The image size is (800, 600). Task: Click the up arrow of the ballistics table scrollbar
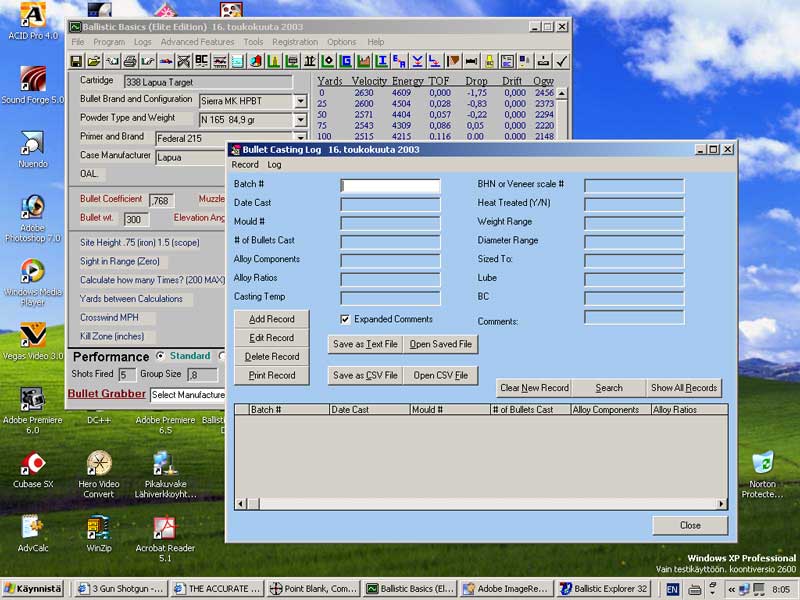[561, 93]
